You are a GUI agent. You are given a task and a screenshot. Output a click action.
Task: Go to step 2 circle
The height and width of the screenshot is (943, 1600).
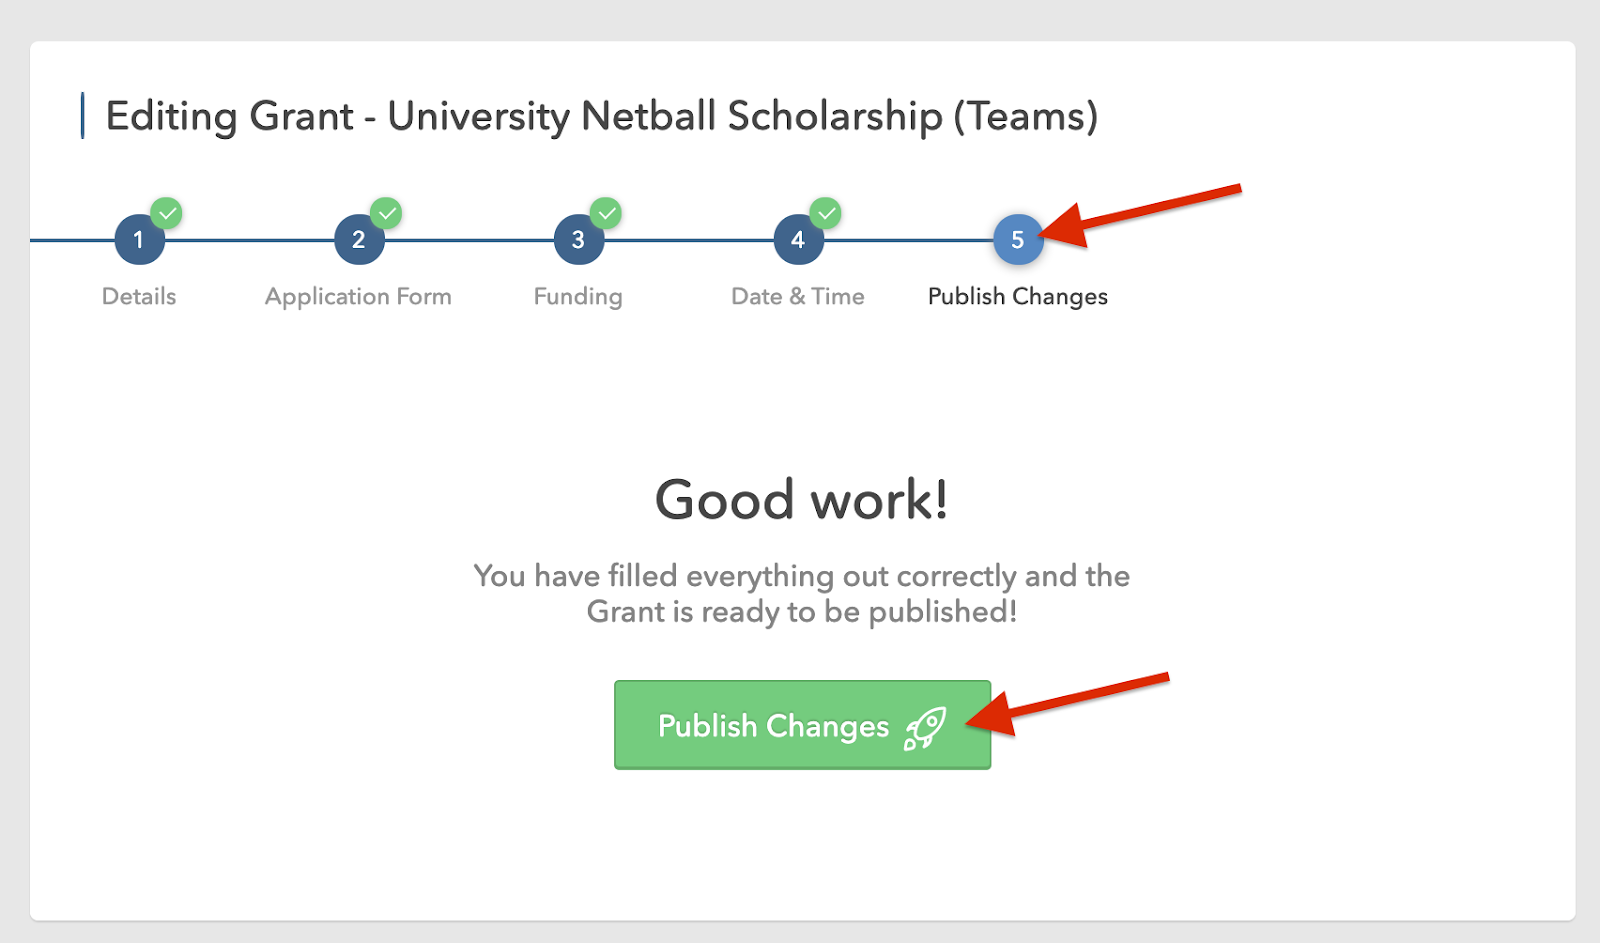click(359, 240)
